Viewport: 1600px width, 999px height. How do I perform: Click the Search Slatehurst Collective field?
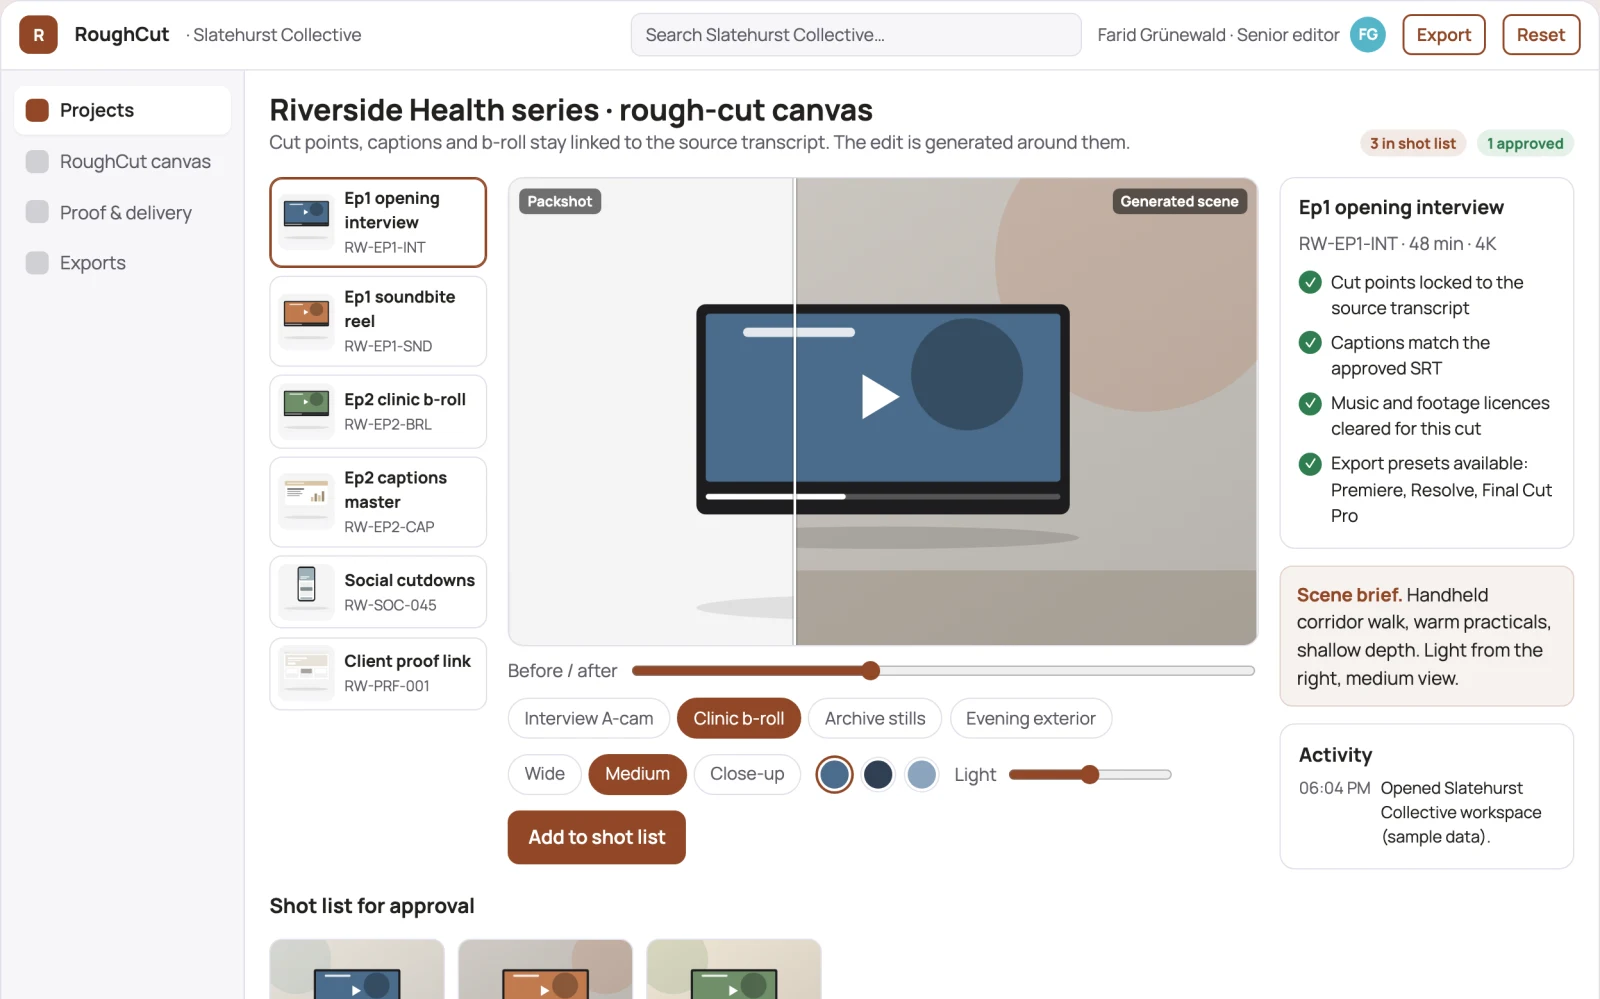pos(856,35)
